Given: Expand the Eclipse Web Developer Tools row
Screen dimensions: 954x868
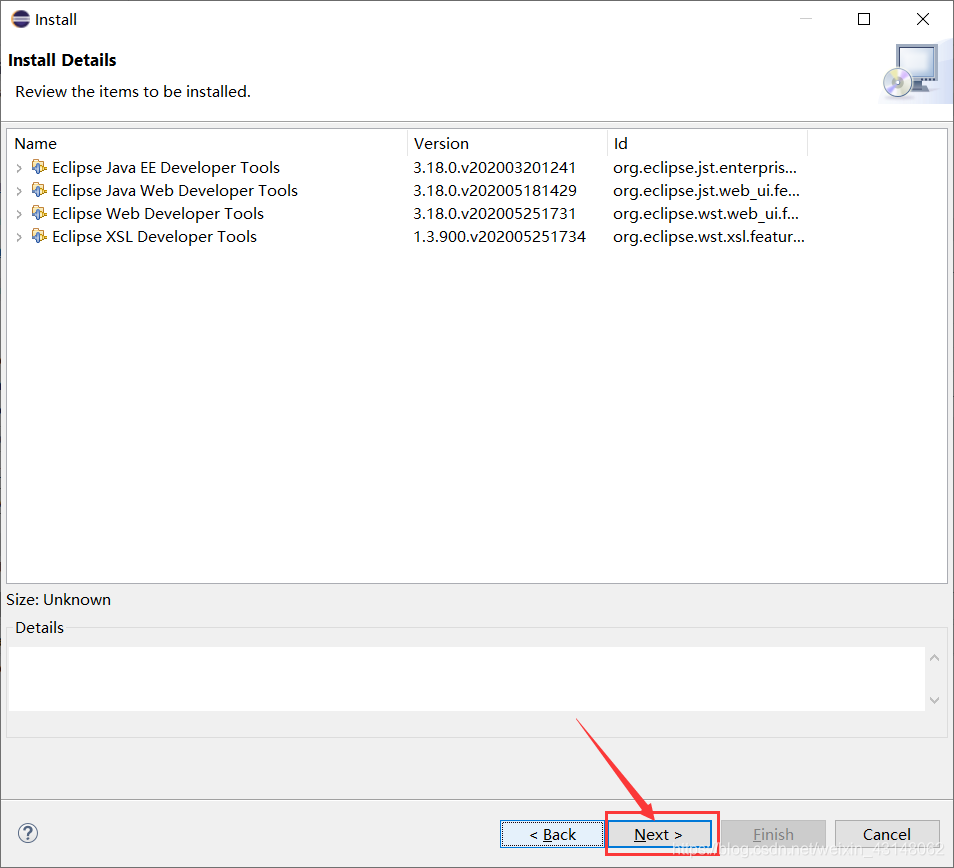Looking at the screenshot, I should tap(19, 214).
